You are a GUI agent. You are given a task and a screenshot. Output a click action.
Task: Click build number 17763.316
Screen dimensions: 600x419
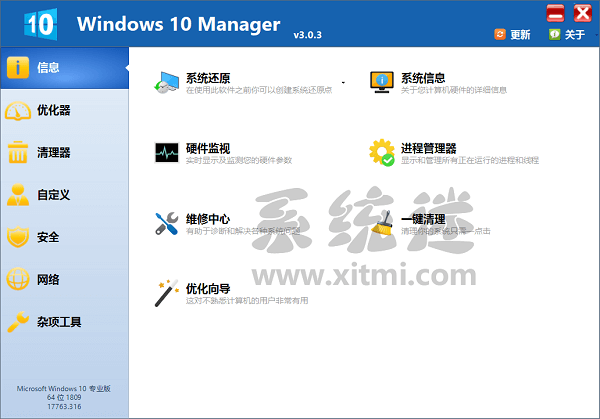[x=64, y=406]
